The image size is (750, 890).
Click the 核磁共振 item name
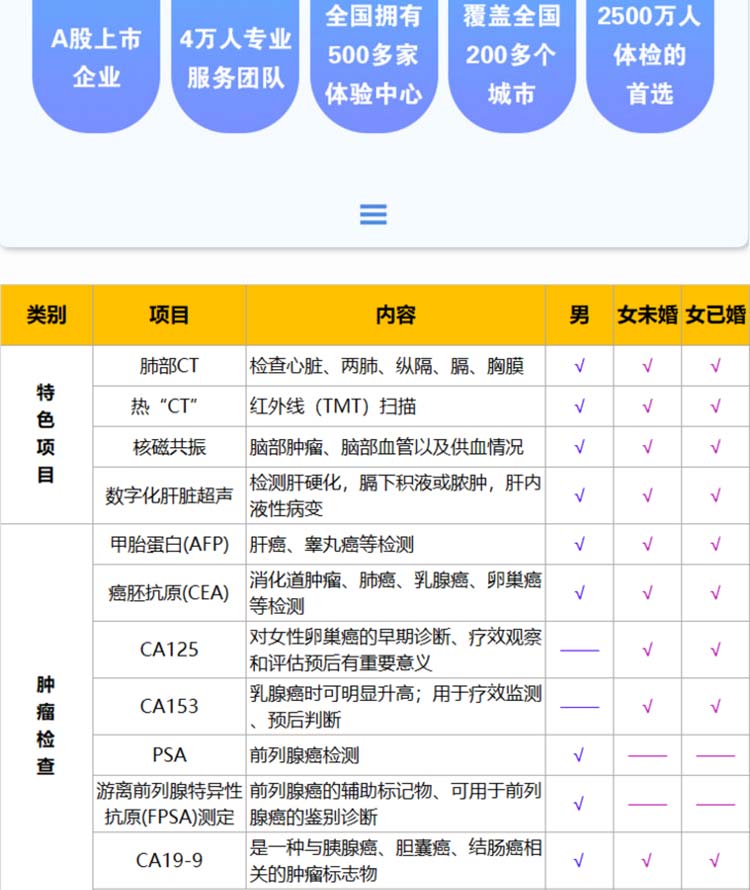tap(169, 446)
